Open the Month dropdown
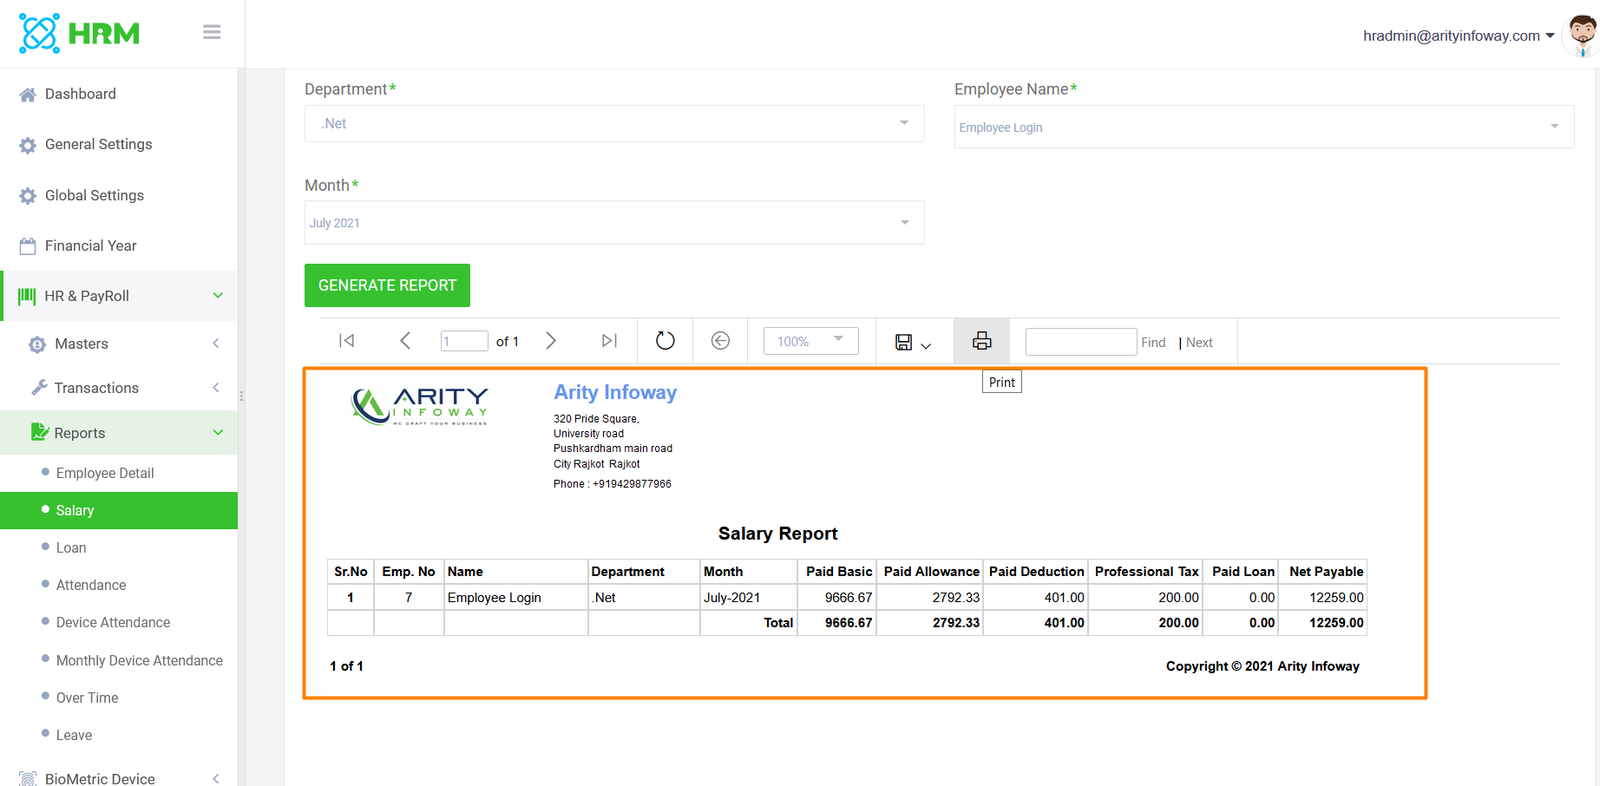This screenshot has height=786, width=1600. pyautogui.click(x=613, y=223)
